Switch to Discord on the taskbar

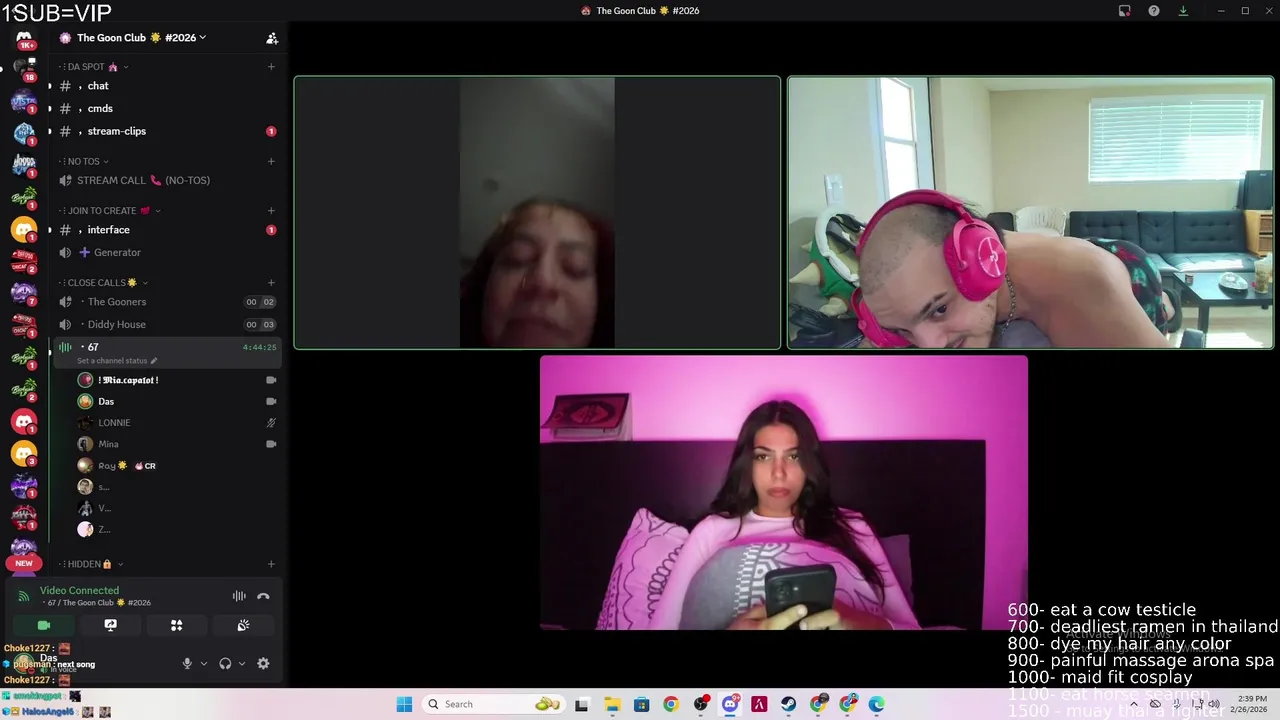click(x=730, y=704)
